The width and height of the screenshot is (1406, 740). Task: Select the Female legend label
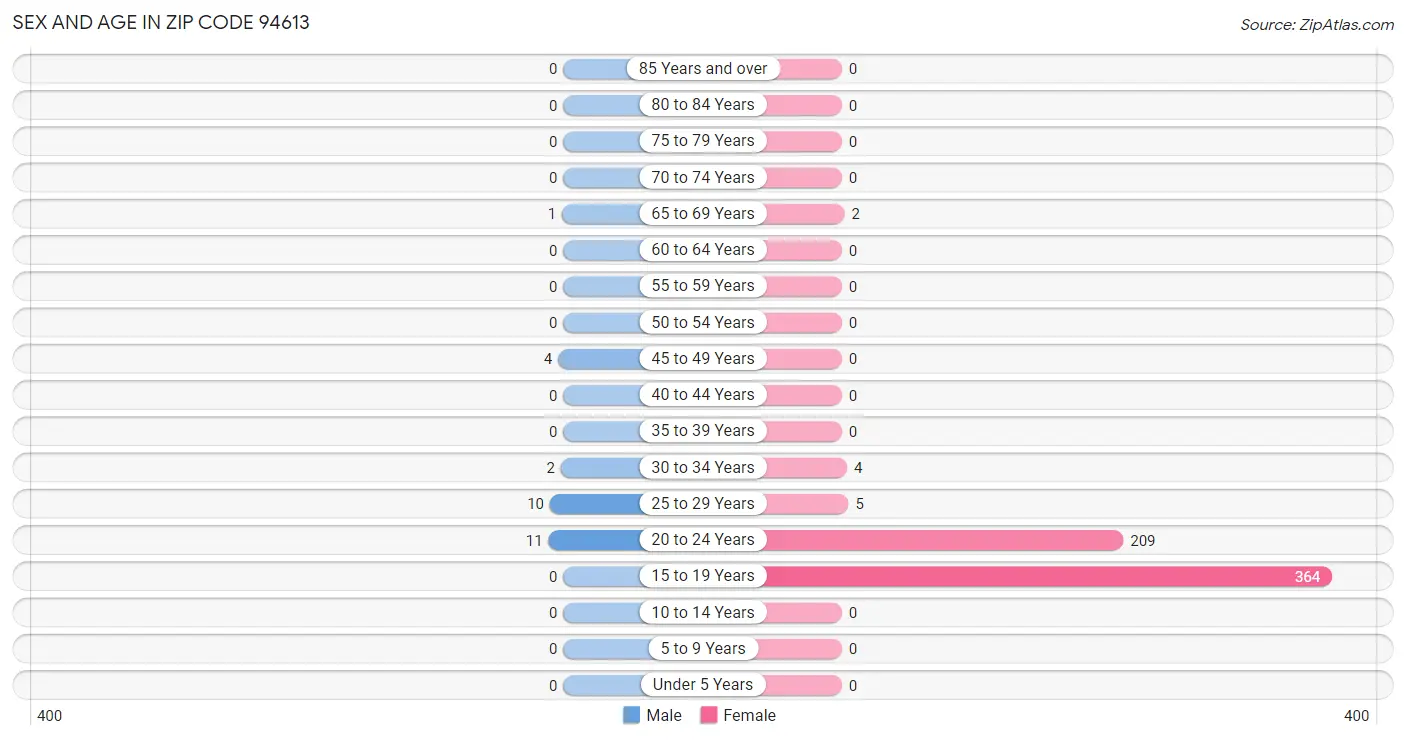click(x=749, y=715)
